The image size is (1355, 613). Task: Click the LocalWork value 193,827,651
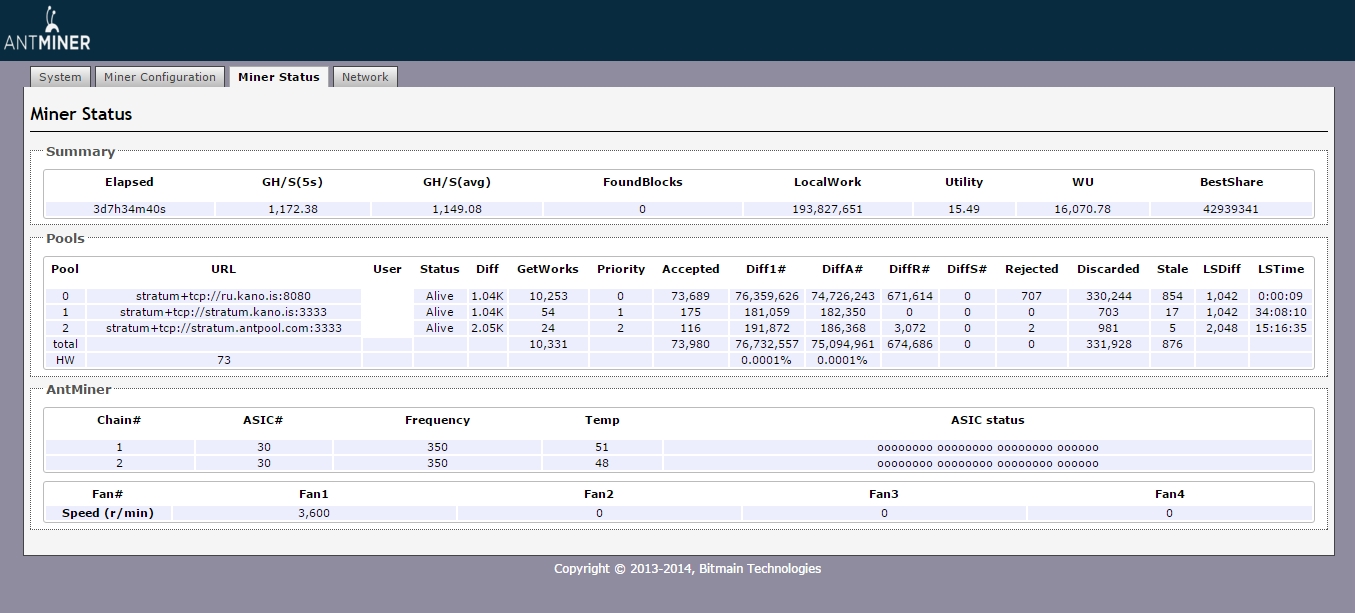pyautogui.click(x=827, y=209)
